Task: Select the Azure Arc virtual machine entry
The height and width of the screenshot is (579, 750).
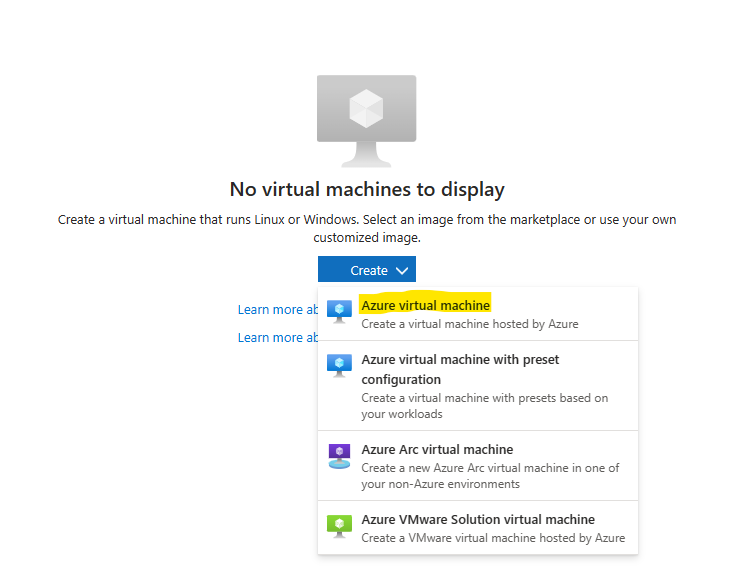Action: 437,450
